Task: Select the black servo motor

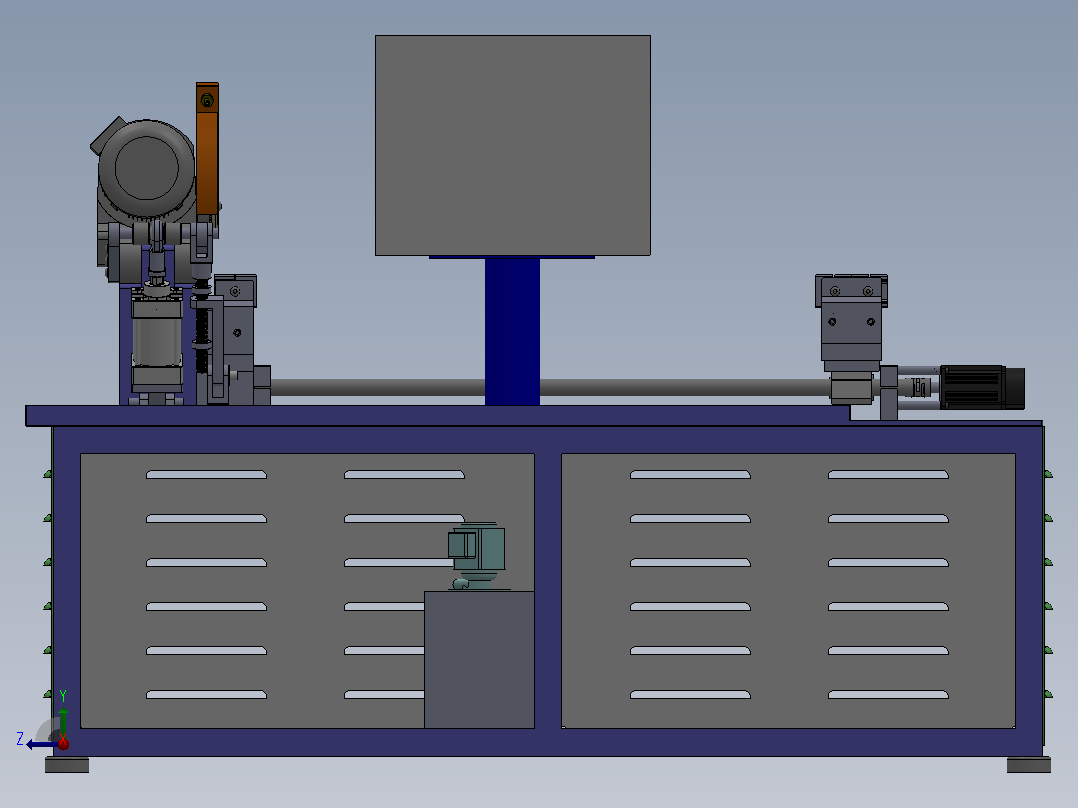Action: (x=982, y=387)
